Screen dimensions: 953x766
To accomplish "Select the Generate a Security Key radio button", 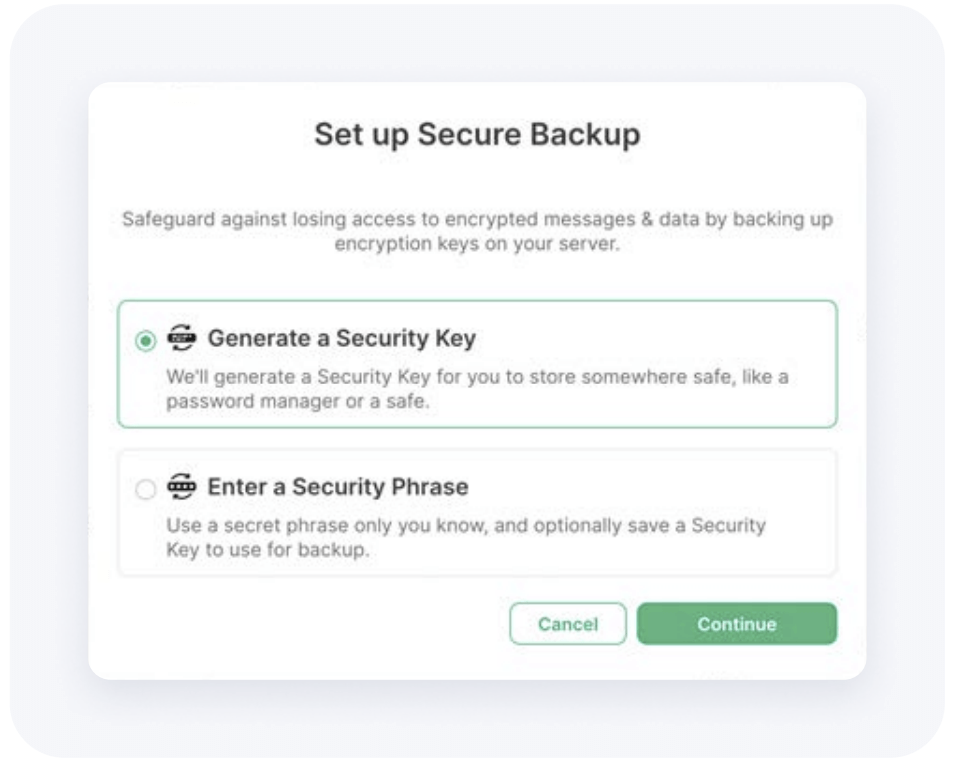I will click(x=145, y=340).
